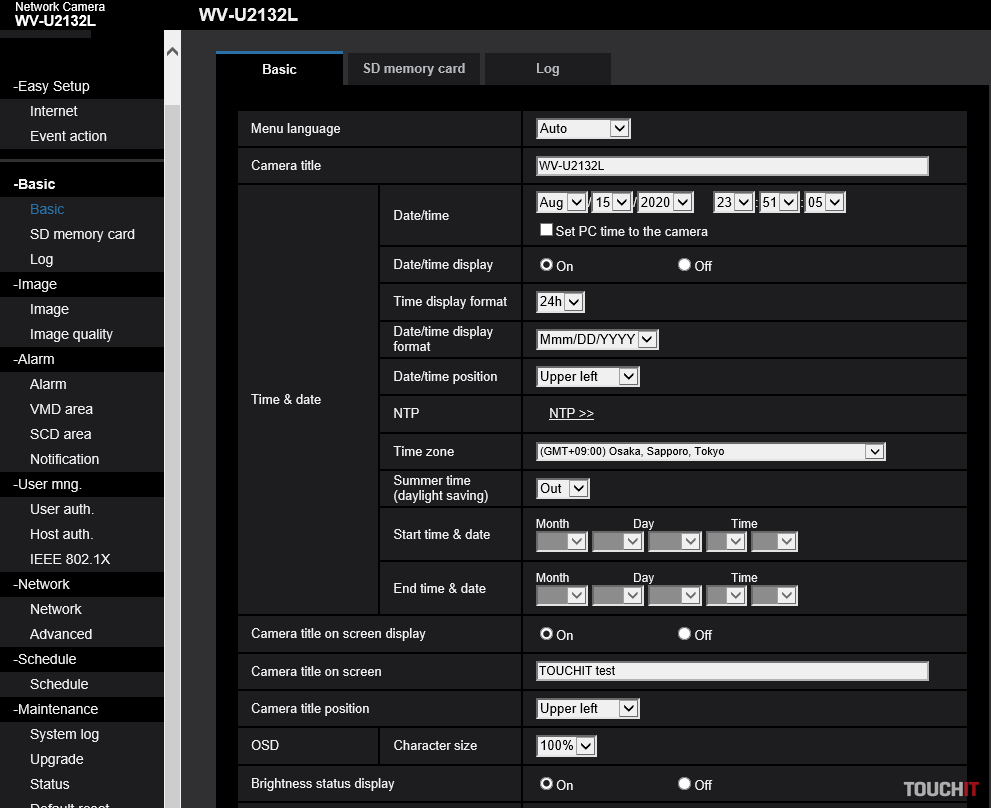Edit the Camera title on screen field
Image resolution: width=991 pixels, height=808 pixels.
click(x=730, y=671)
